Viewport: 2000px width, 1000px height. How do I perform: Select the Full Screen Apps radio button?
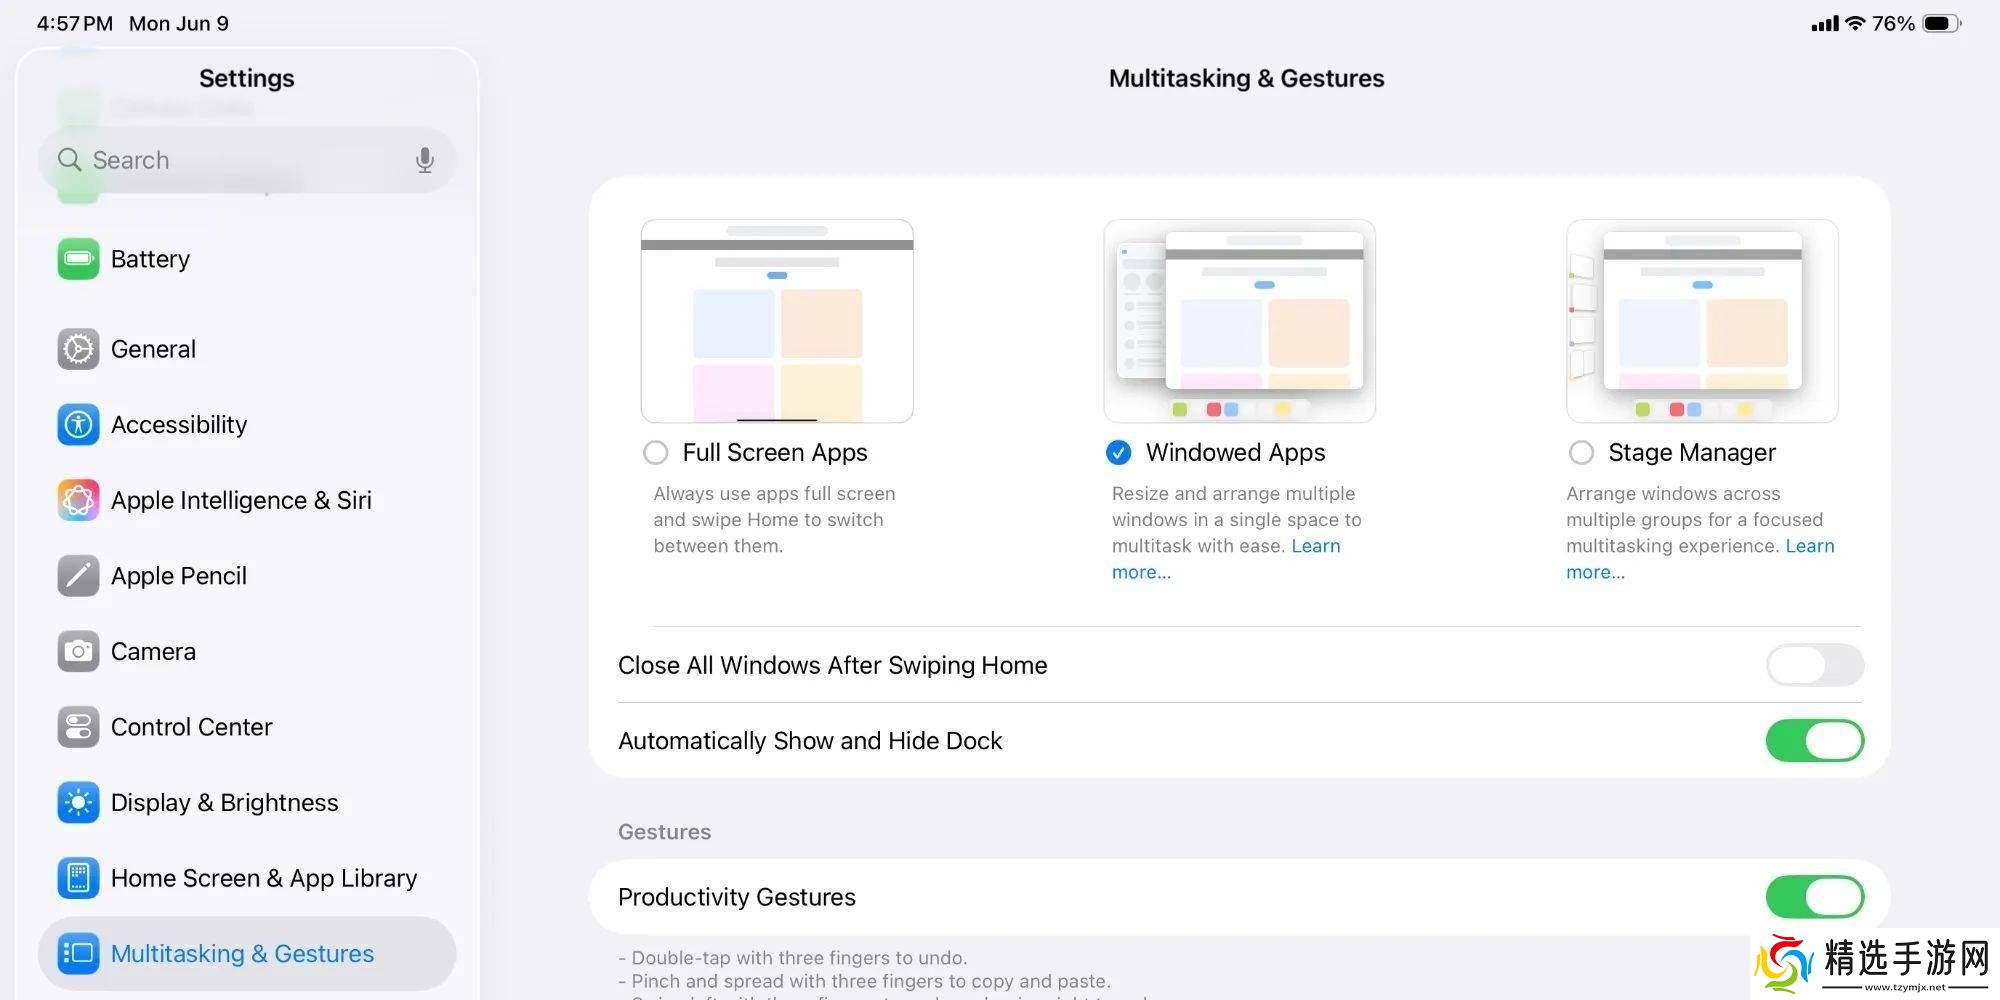click(x=656, y=453)
